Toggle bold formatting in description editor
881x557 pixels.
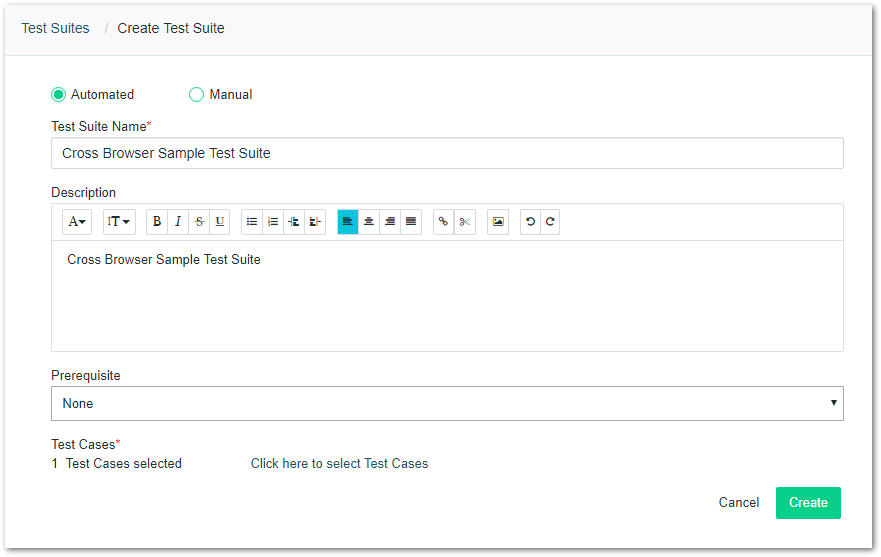157,222
